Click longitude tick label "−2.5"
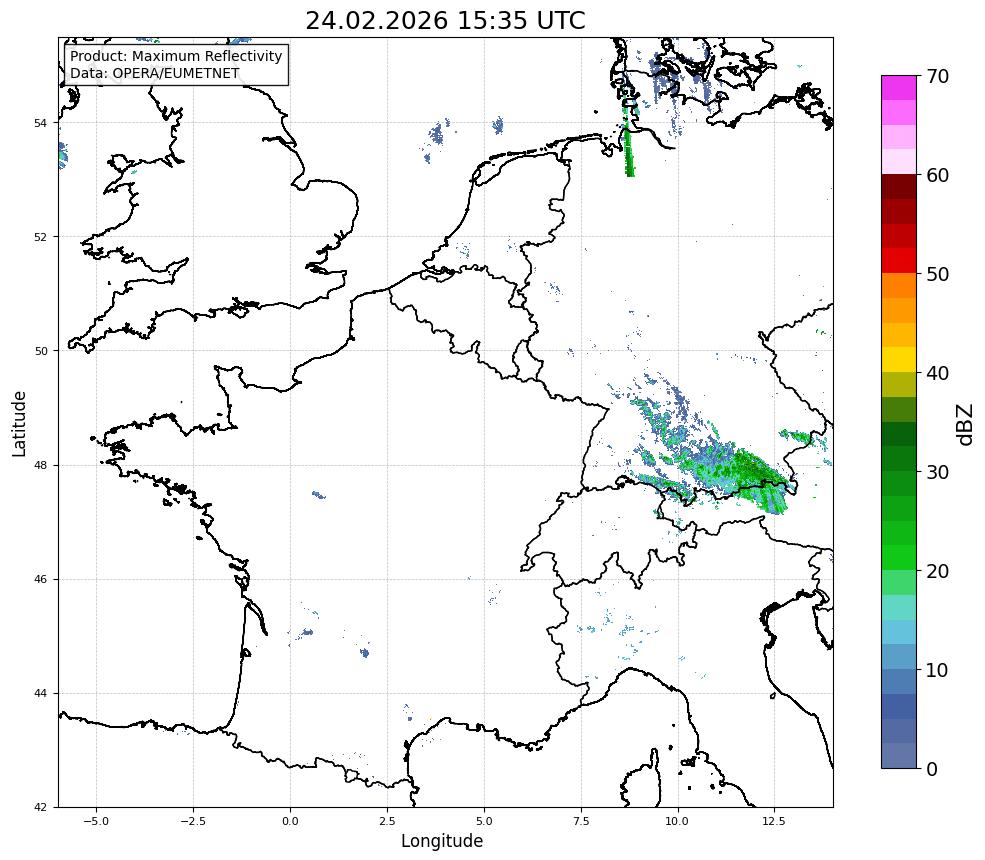 (193, 821)
